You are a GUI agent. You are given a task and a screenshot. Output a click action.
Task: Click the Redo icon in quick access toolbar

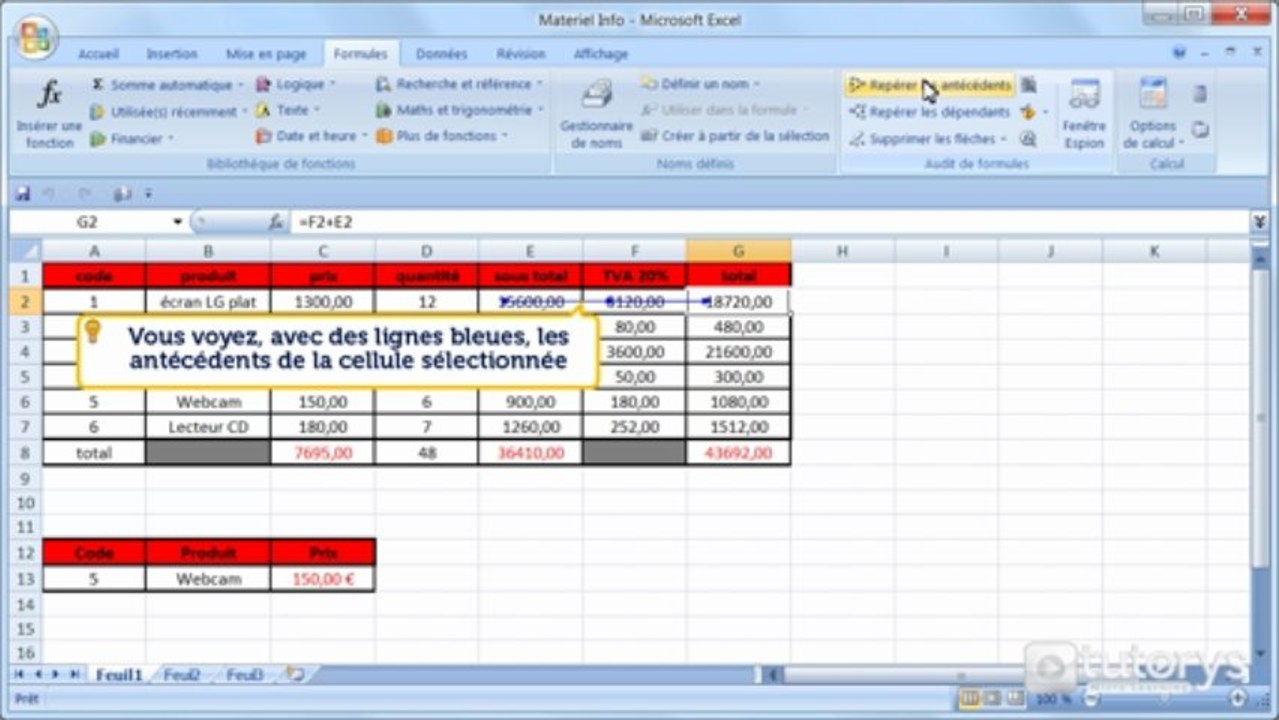point(85,194)
